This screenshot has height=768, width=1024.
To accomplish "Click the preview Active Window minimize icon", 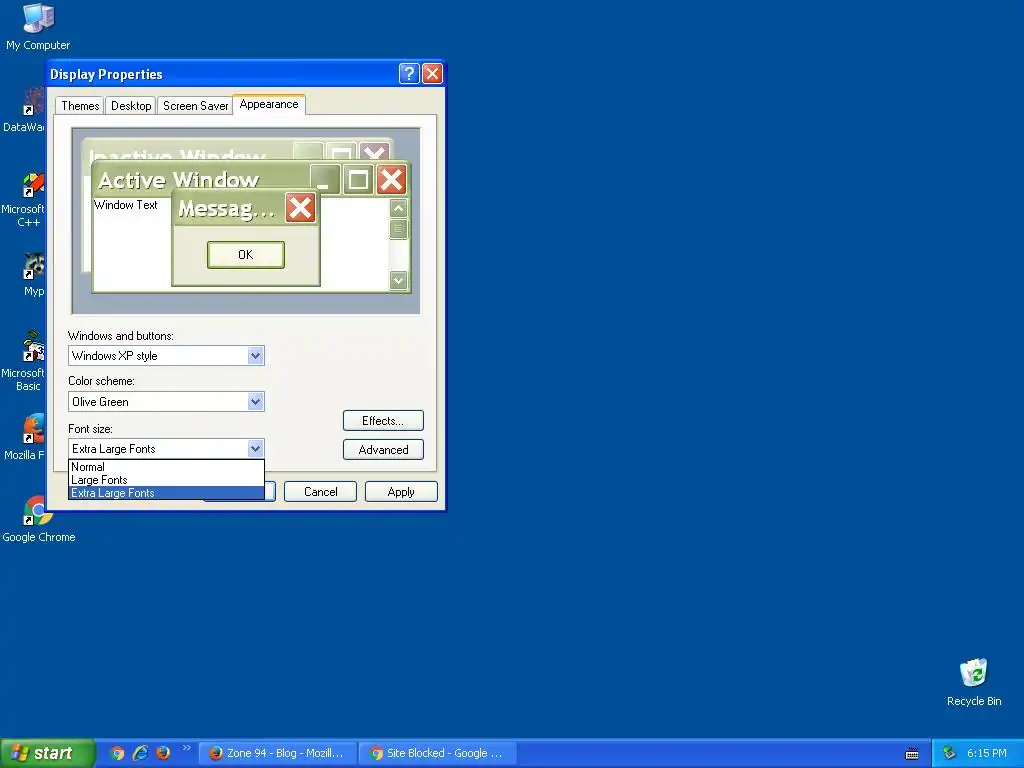I will 325,180.
